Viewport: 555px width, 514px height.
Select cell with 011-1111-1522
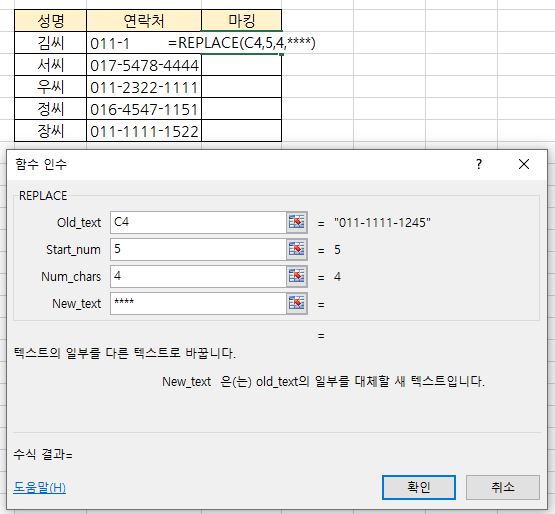pos(144,131)
